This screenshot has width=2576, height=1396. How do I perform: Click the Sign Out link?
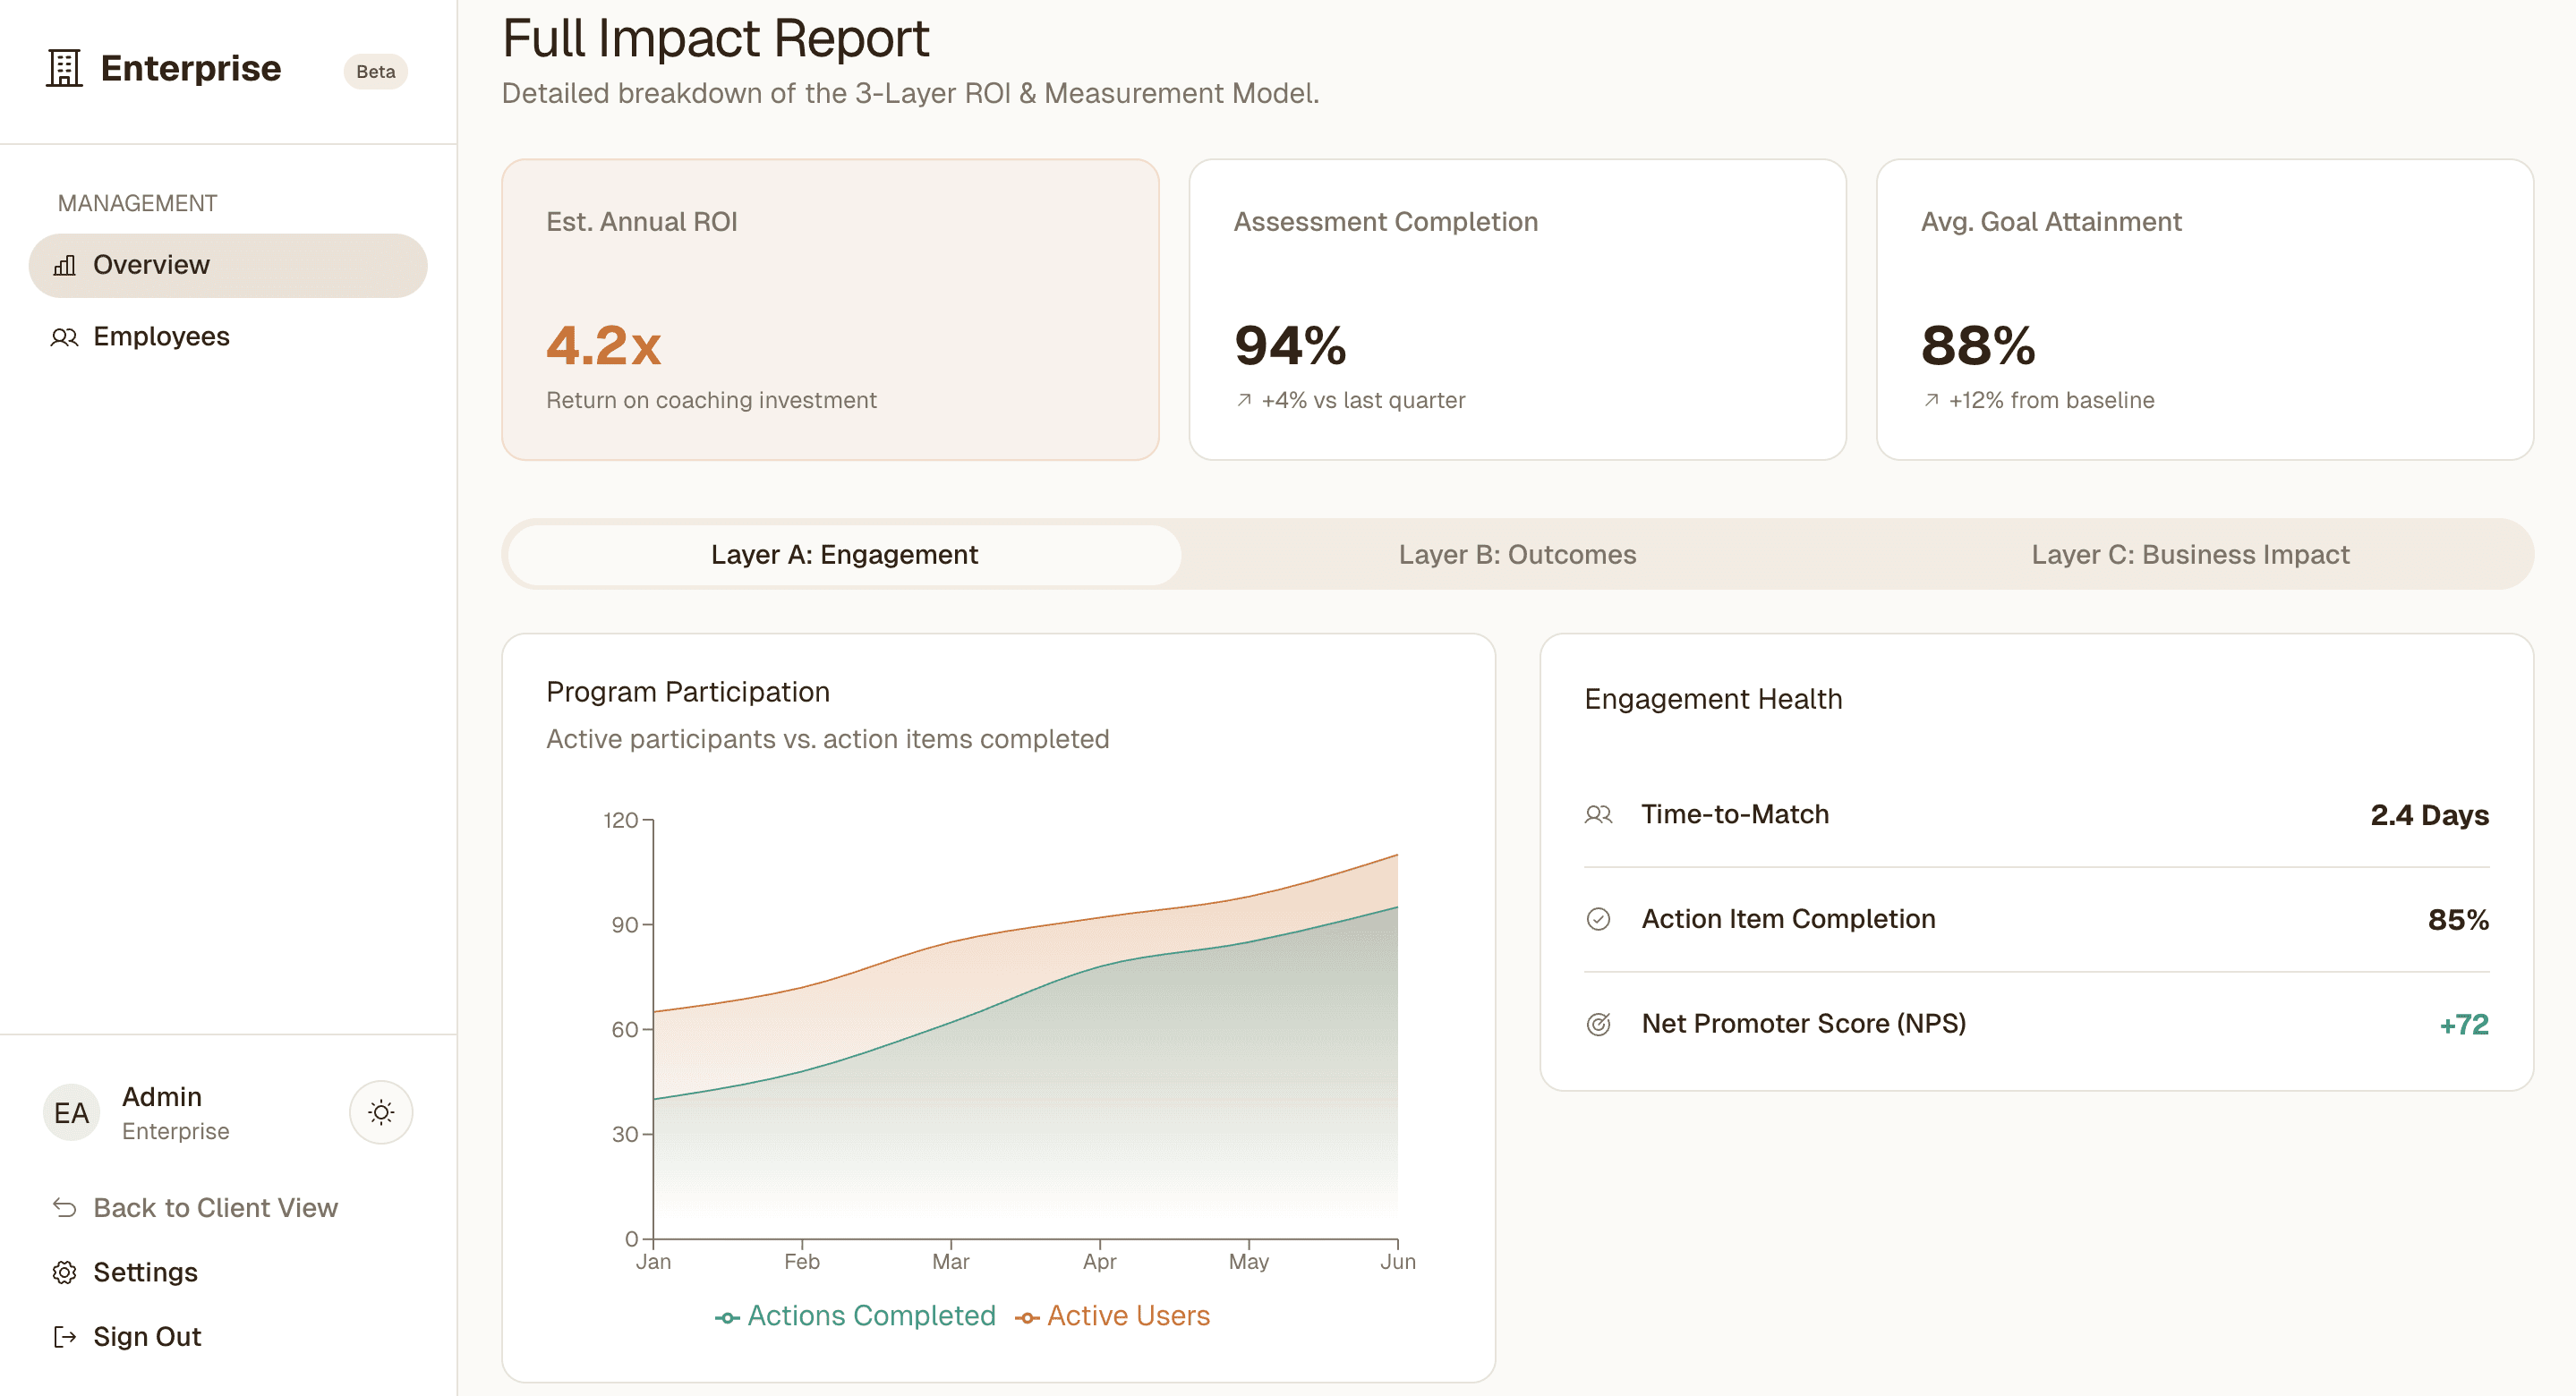(147, 1337)
